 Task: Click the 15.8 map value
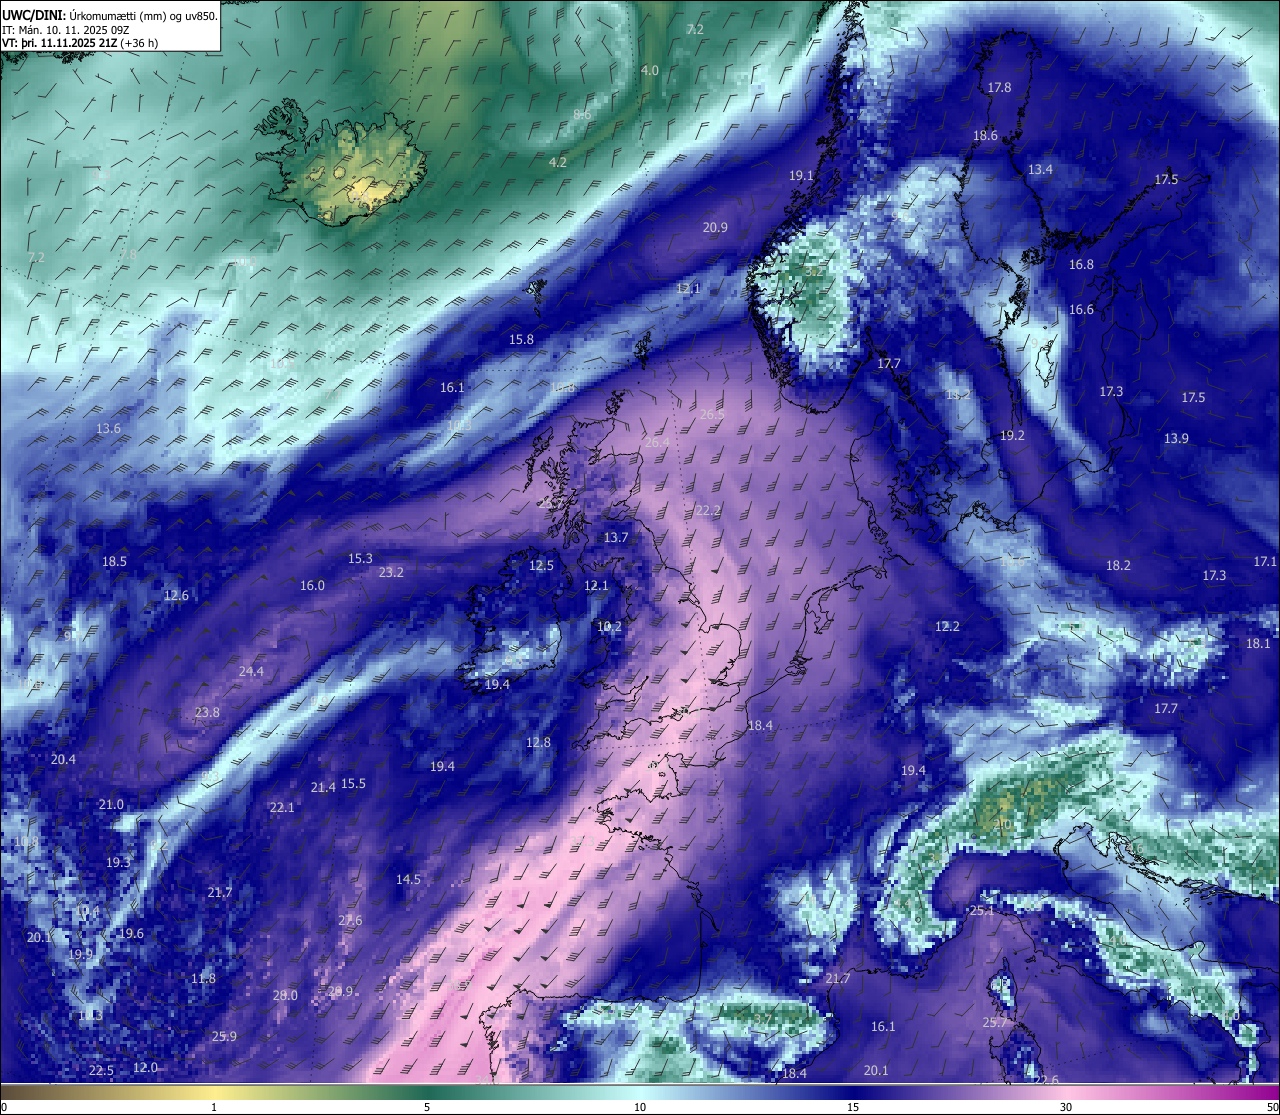pos(521,340)
